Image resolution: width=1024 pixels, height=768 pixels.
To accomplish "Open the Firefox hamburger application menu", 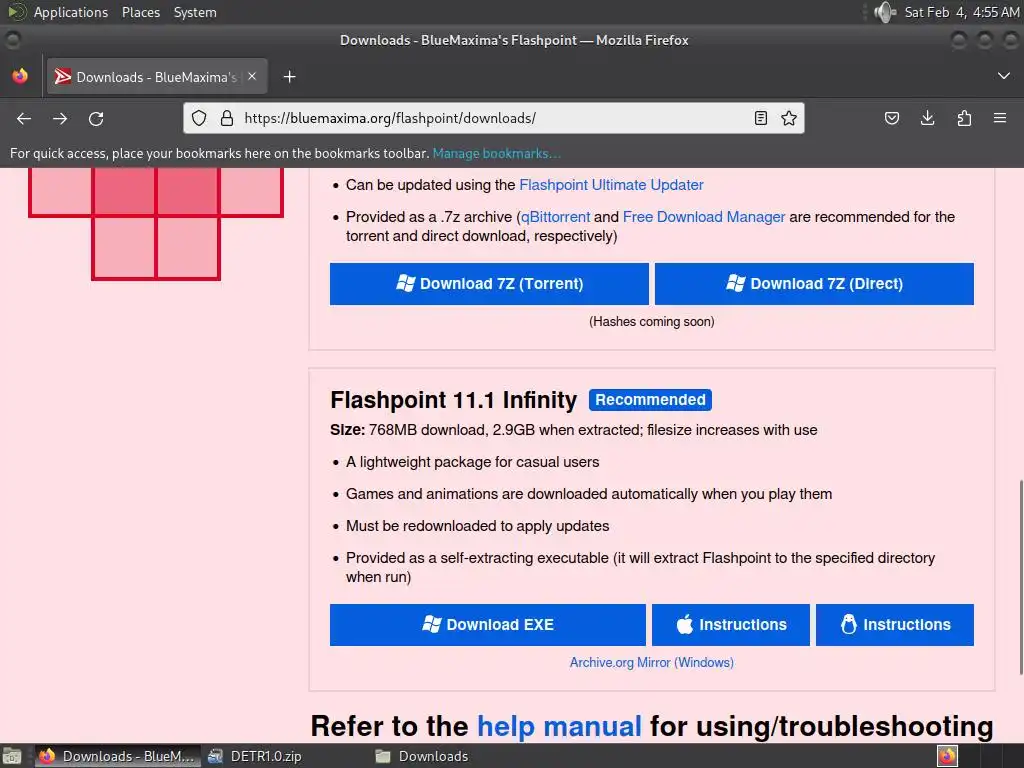I will [x=1000, y=118].
